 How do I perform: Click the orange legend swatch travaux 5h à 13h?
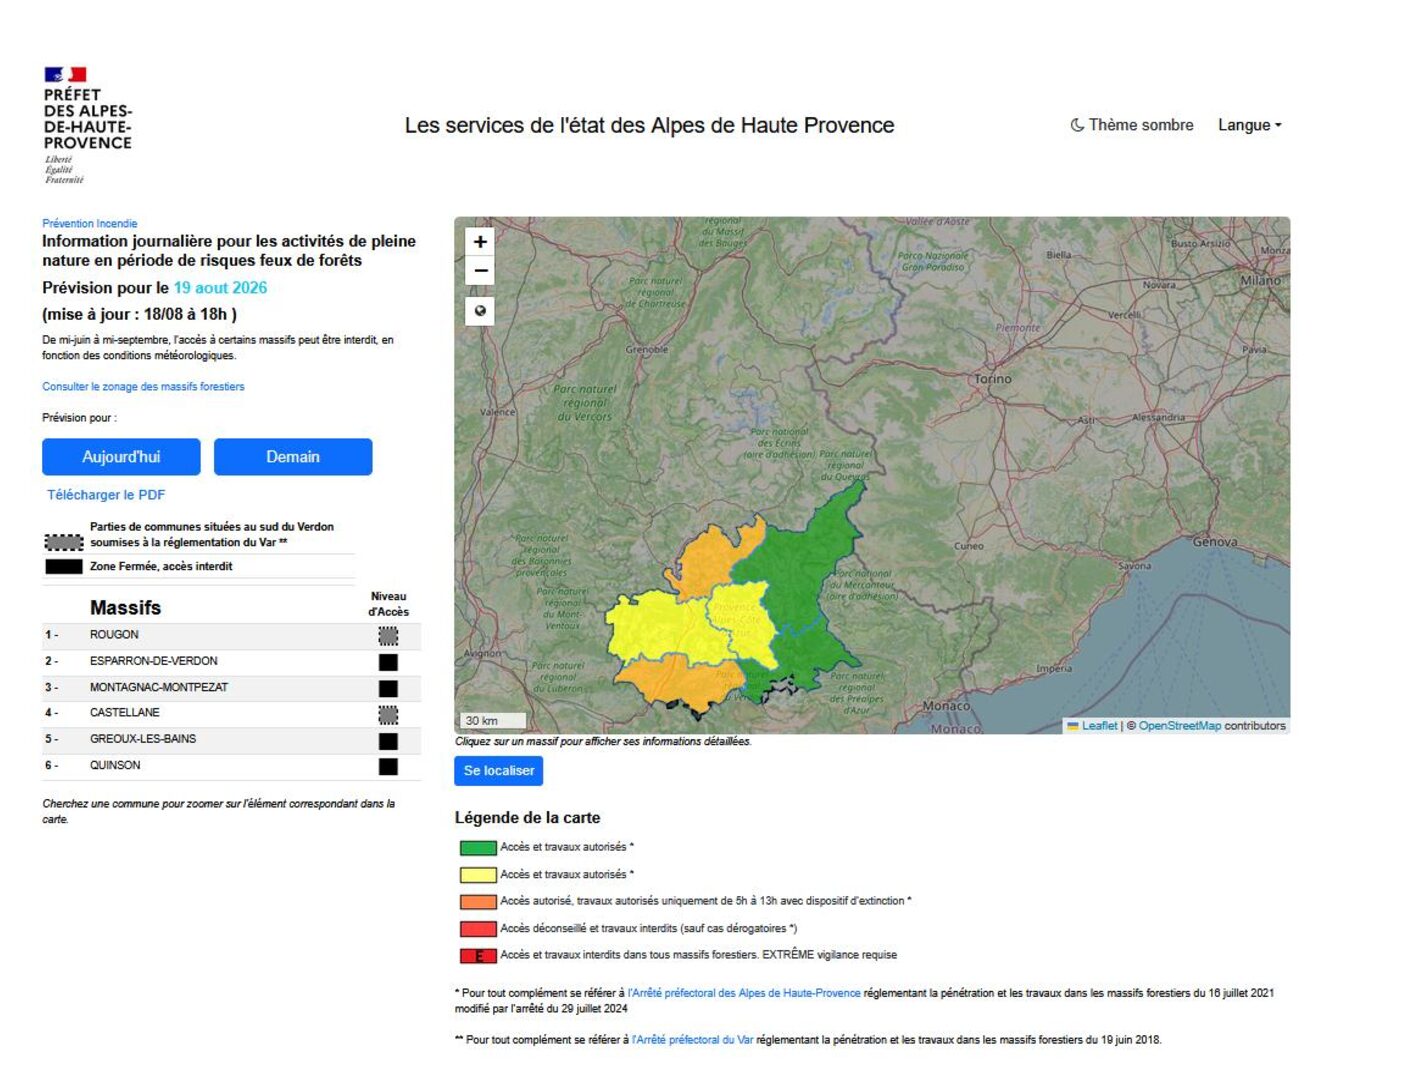(478, 902)
